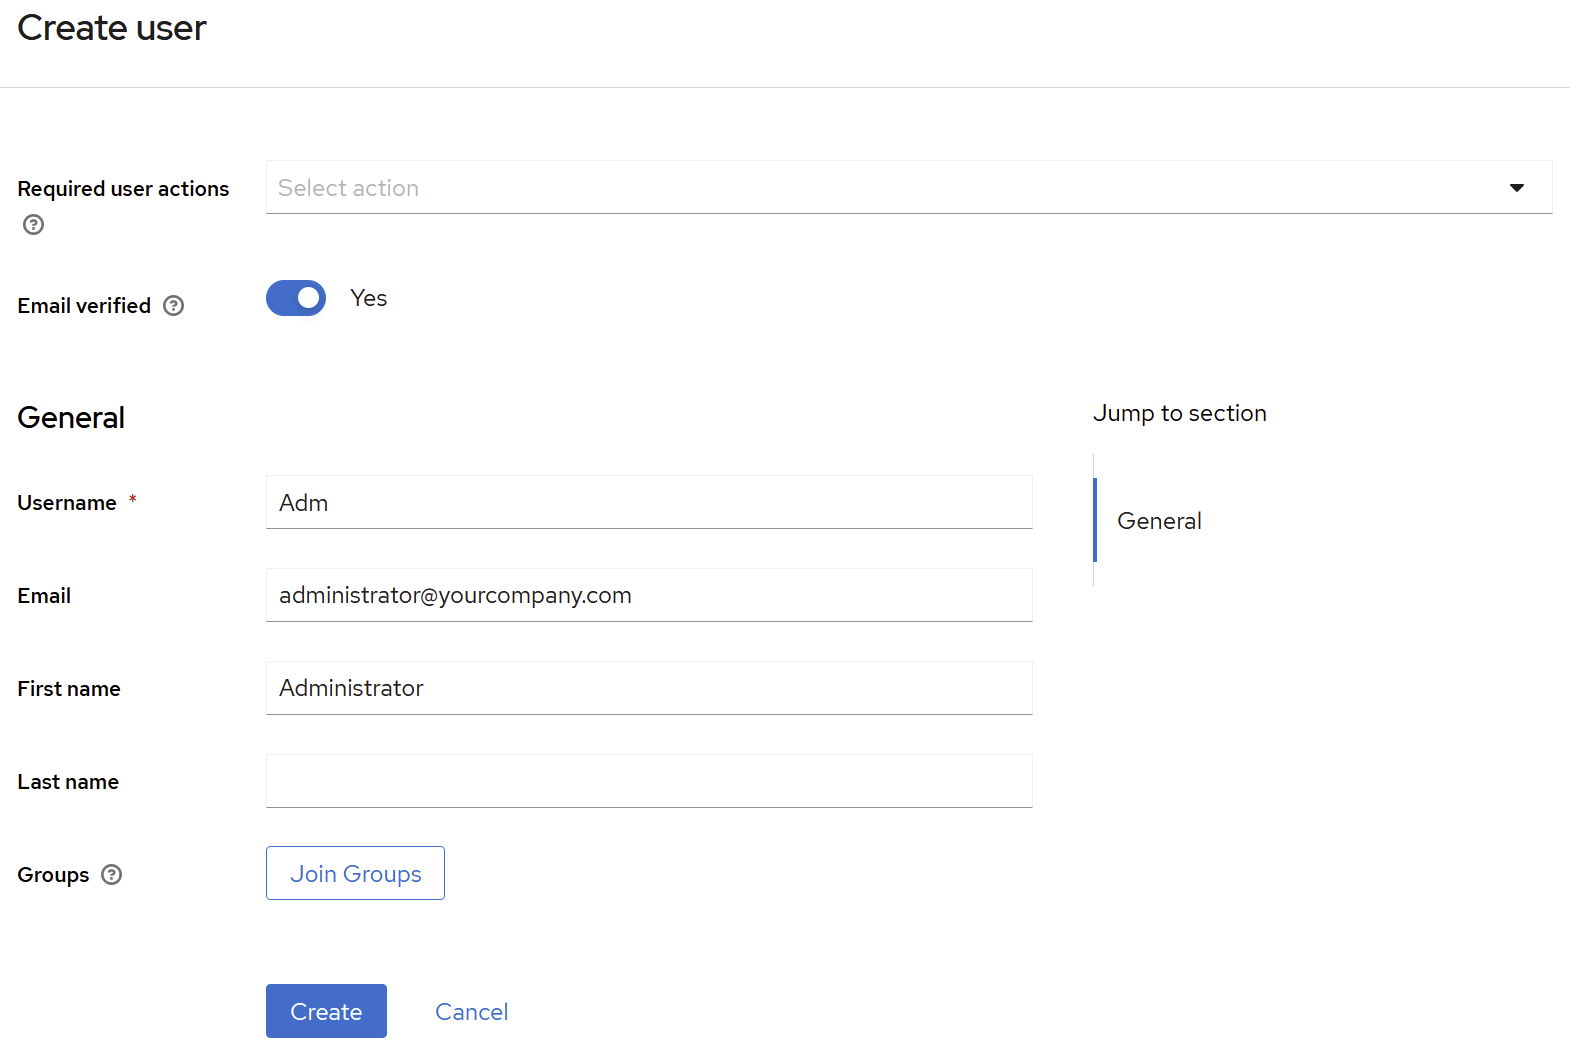1570x1059 pixels.
Task: Click the blue Create button
Action: click(x=326, y=1011)
